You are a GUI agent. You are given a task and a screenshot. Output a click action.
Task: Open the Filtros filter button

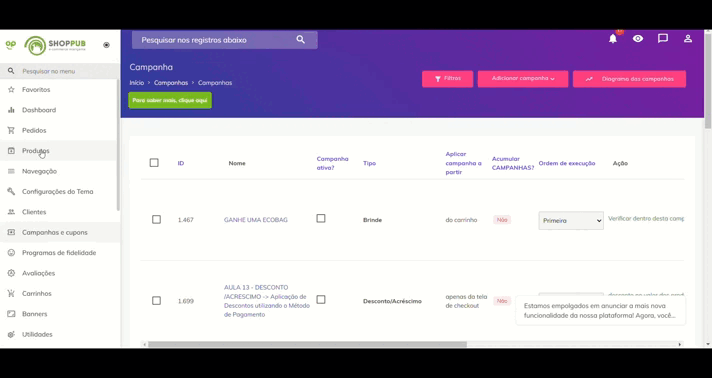(447, 79)
